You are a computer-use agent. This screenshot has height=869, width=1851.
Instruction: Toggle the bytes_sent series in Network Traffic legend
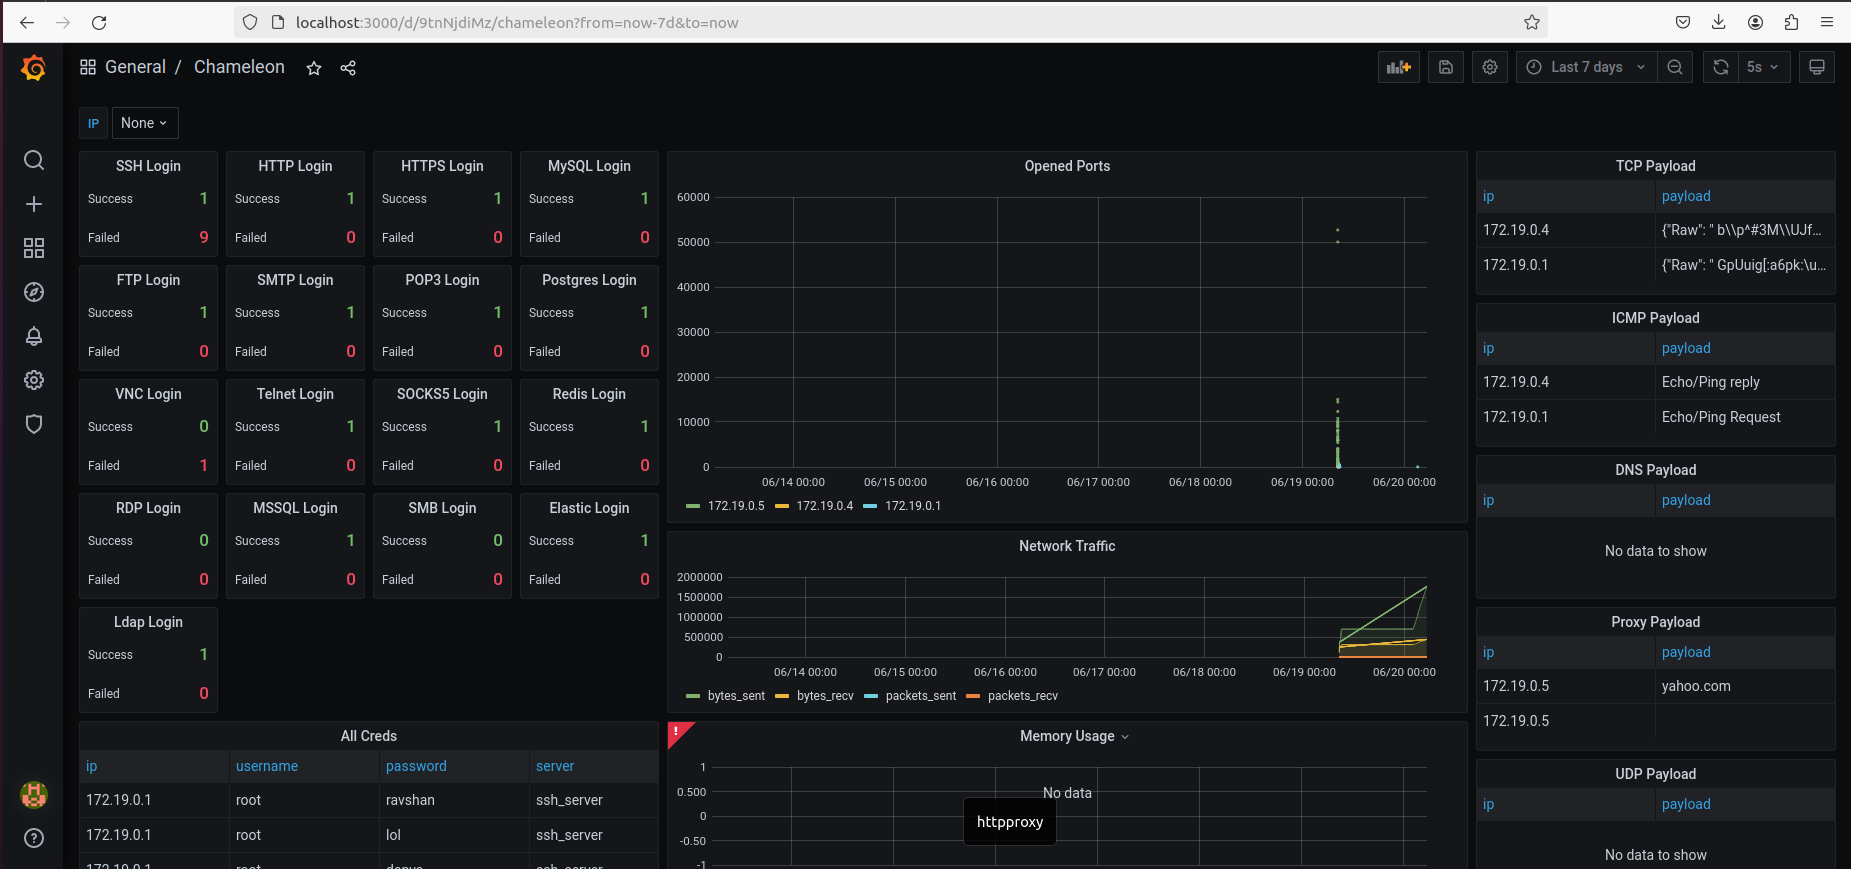(735, 696)
